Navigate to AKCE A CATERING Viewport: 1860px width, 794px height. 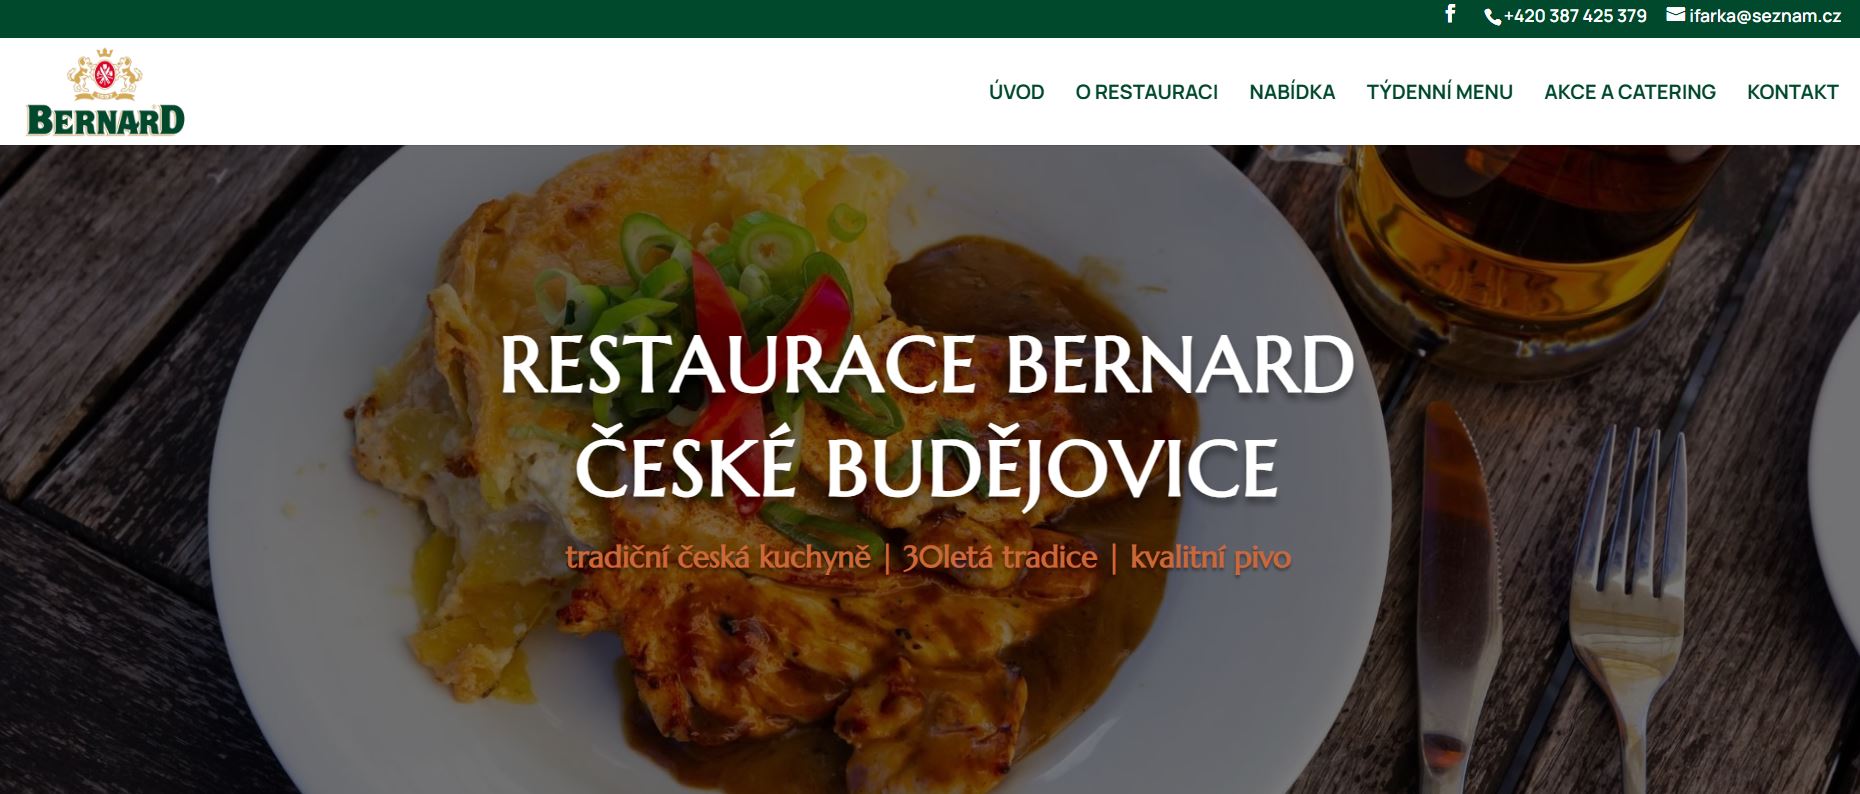click(1629, 92)
